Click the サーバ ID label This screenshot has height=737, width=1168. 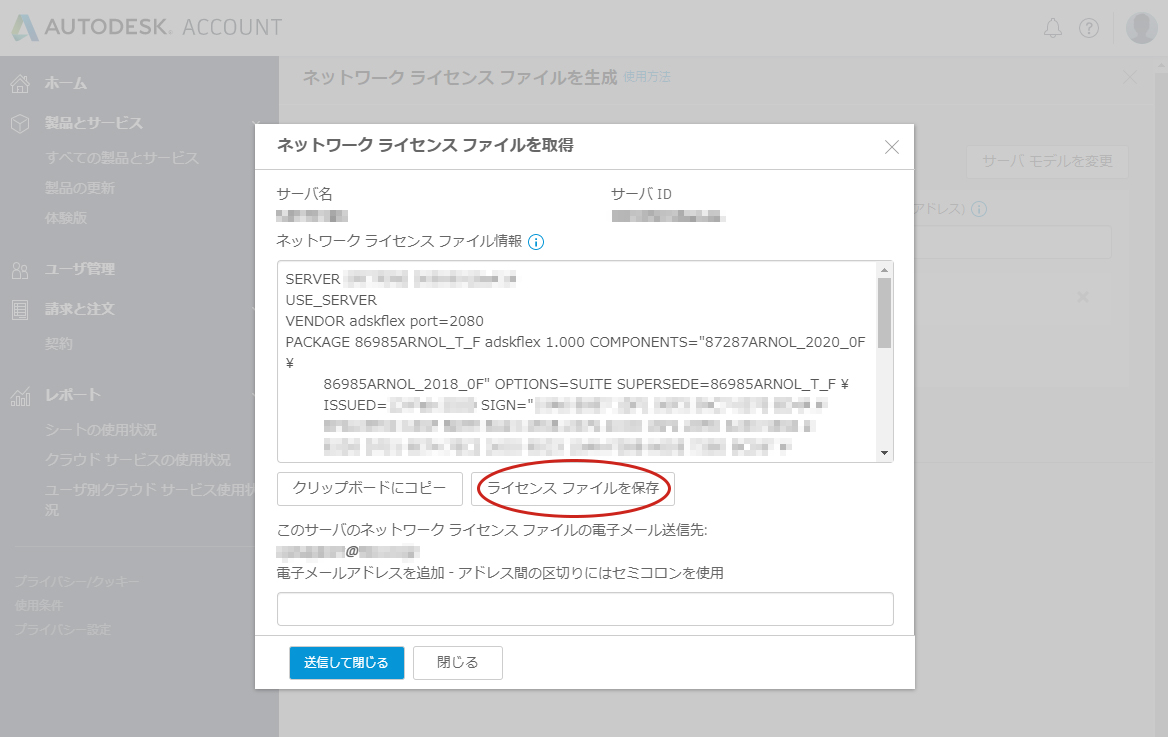[x=641, y=194]
